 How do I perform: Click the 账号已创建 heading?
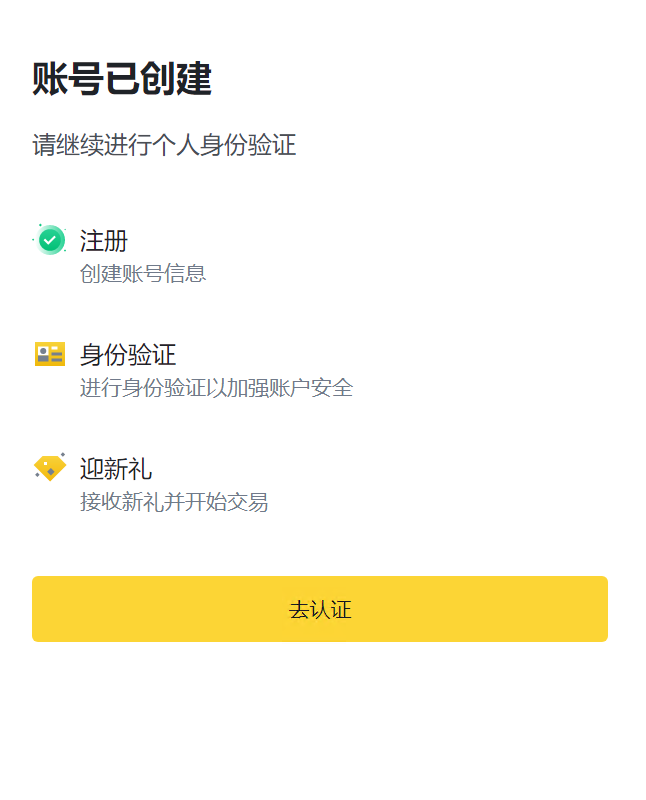tap(122, 79)
